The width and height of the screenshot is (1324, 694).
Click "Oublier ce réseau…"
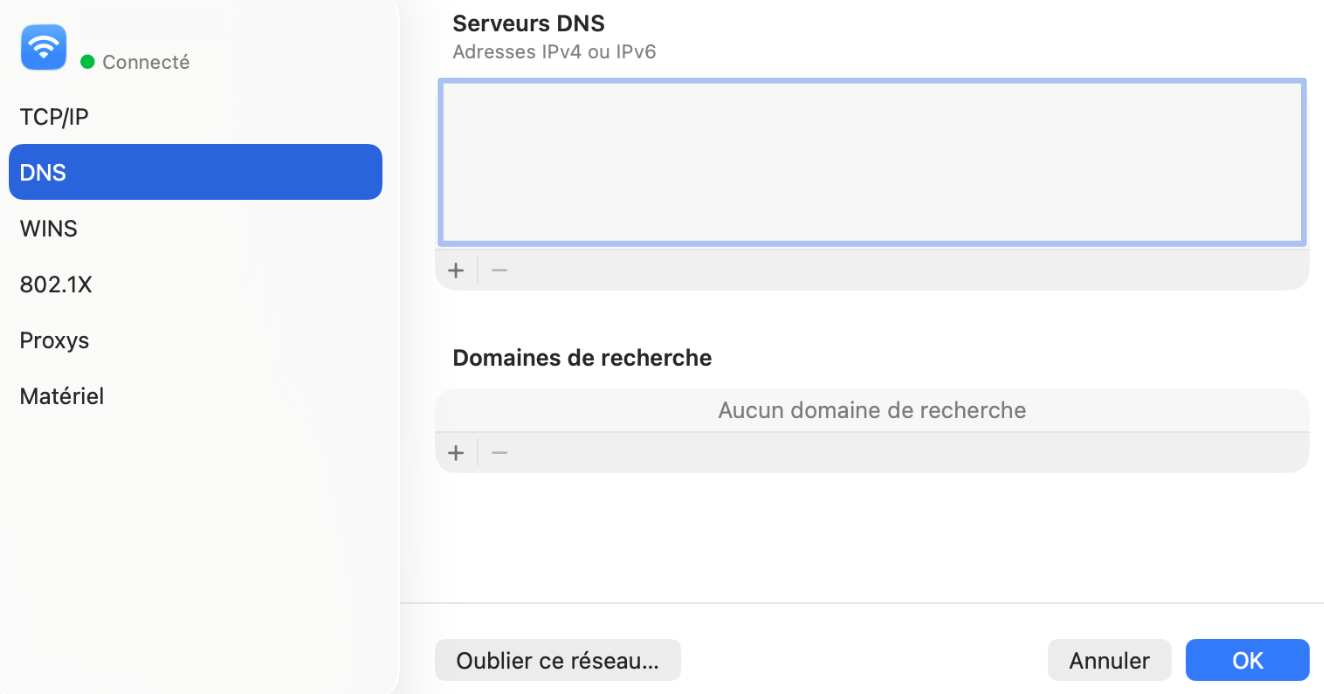[557, 660]
